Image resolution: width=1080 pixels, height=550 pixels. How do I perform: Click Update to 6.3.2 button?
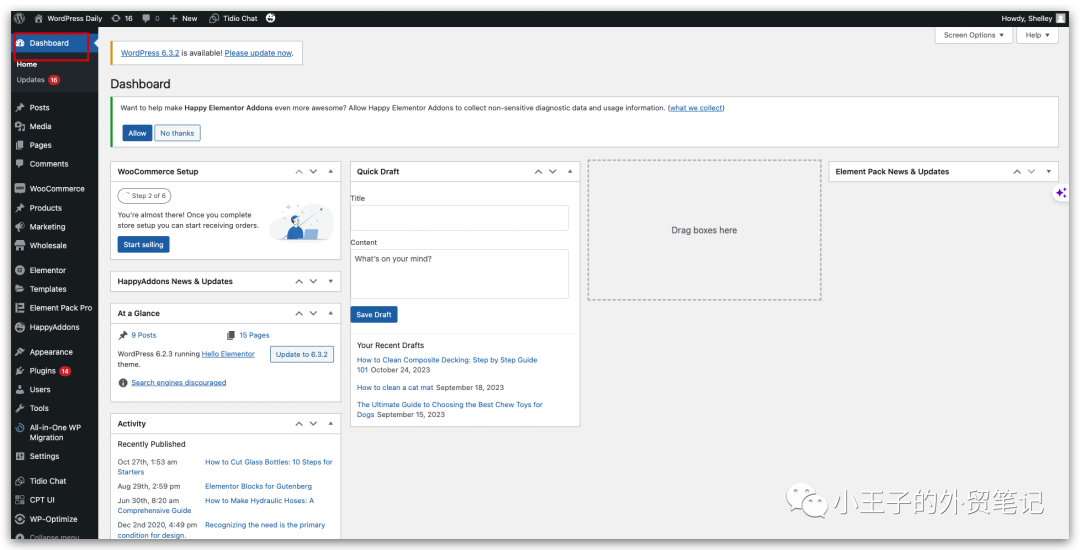click(302, 355)
